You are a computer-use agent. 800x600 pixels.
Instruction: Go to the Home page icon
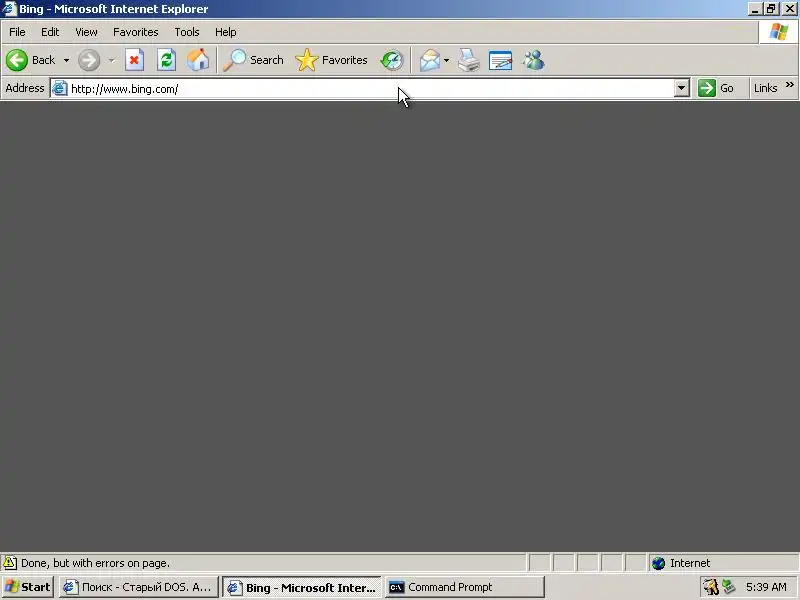[198, 60]
